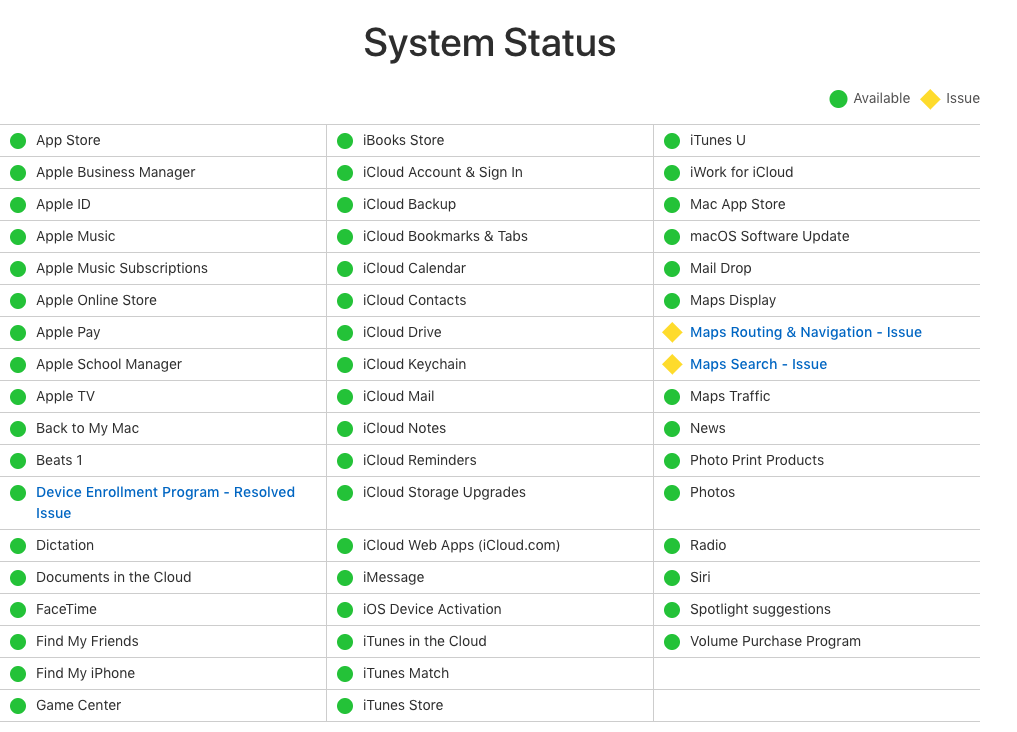Open the Maps Routing & Navigation issue link
1017x732 pixels.
coord(805,332)
